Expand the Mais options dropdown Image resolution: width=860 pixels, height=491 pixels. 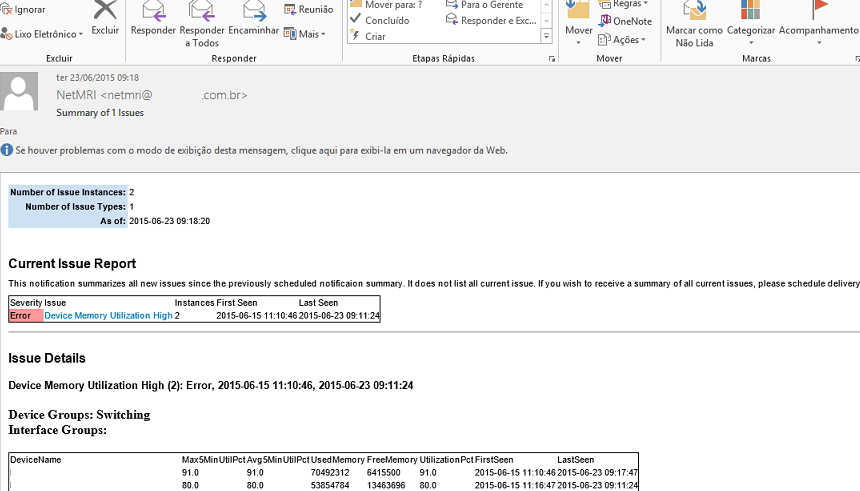[x=305, y=35]
